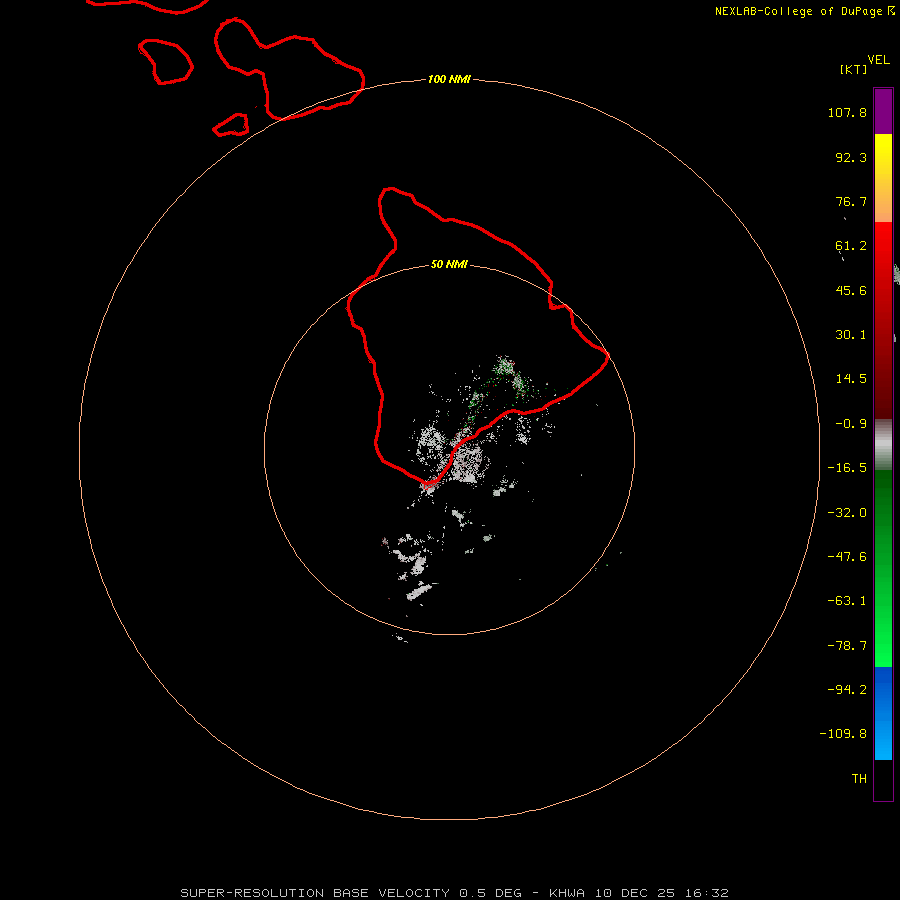Screen dimensions: 900x900
Task: Select the -16.5 velocity scale value
Action: coord(847,468)
